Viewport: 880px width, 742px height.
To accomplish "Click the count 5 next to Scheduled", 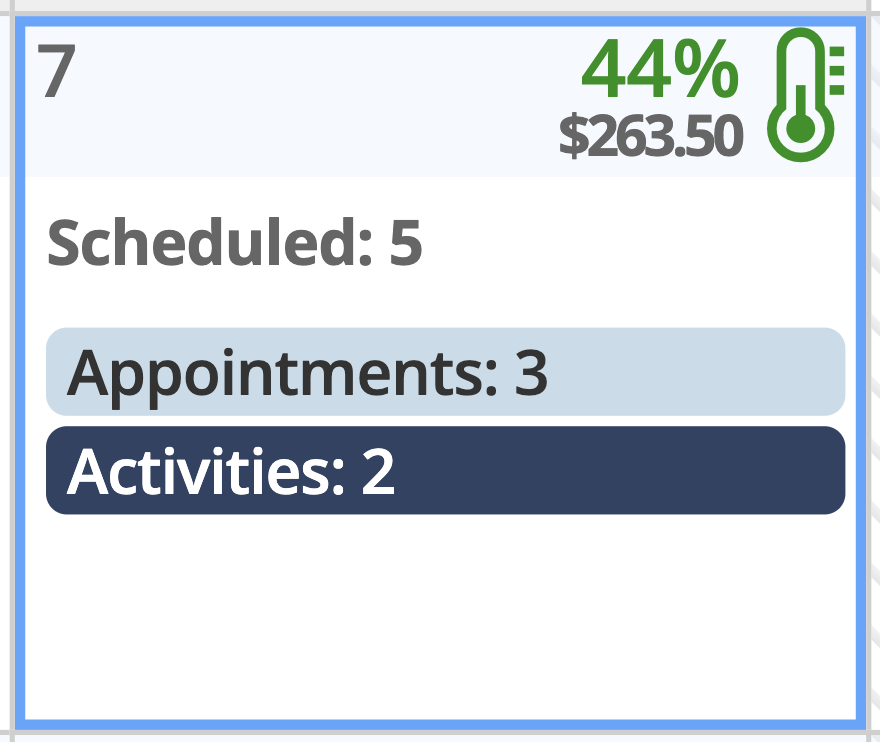I will coord(405,244).
